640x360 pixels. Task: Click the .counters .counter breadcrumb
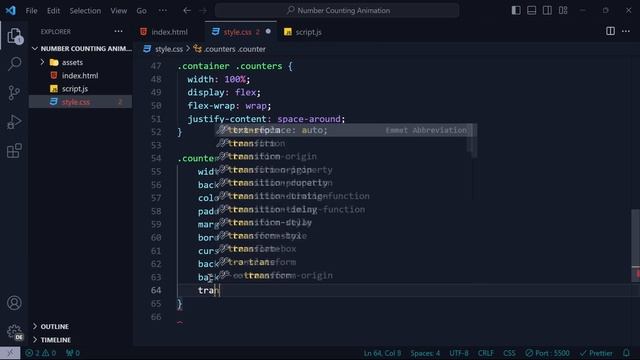coord(230,49)
